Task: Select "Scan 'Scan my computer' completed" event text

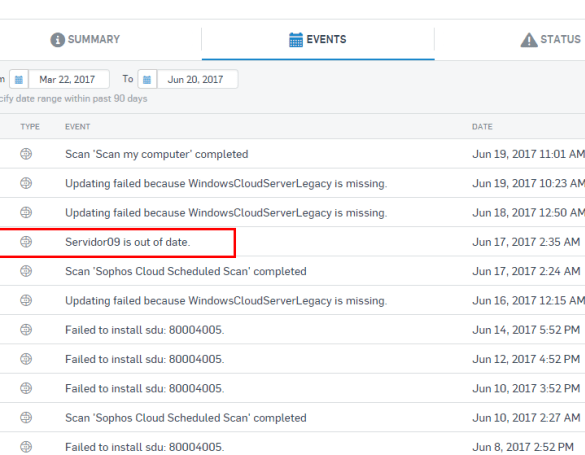Action: 157,154
